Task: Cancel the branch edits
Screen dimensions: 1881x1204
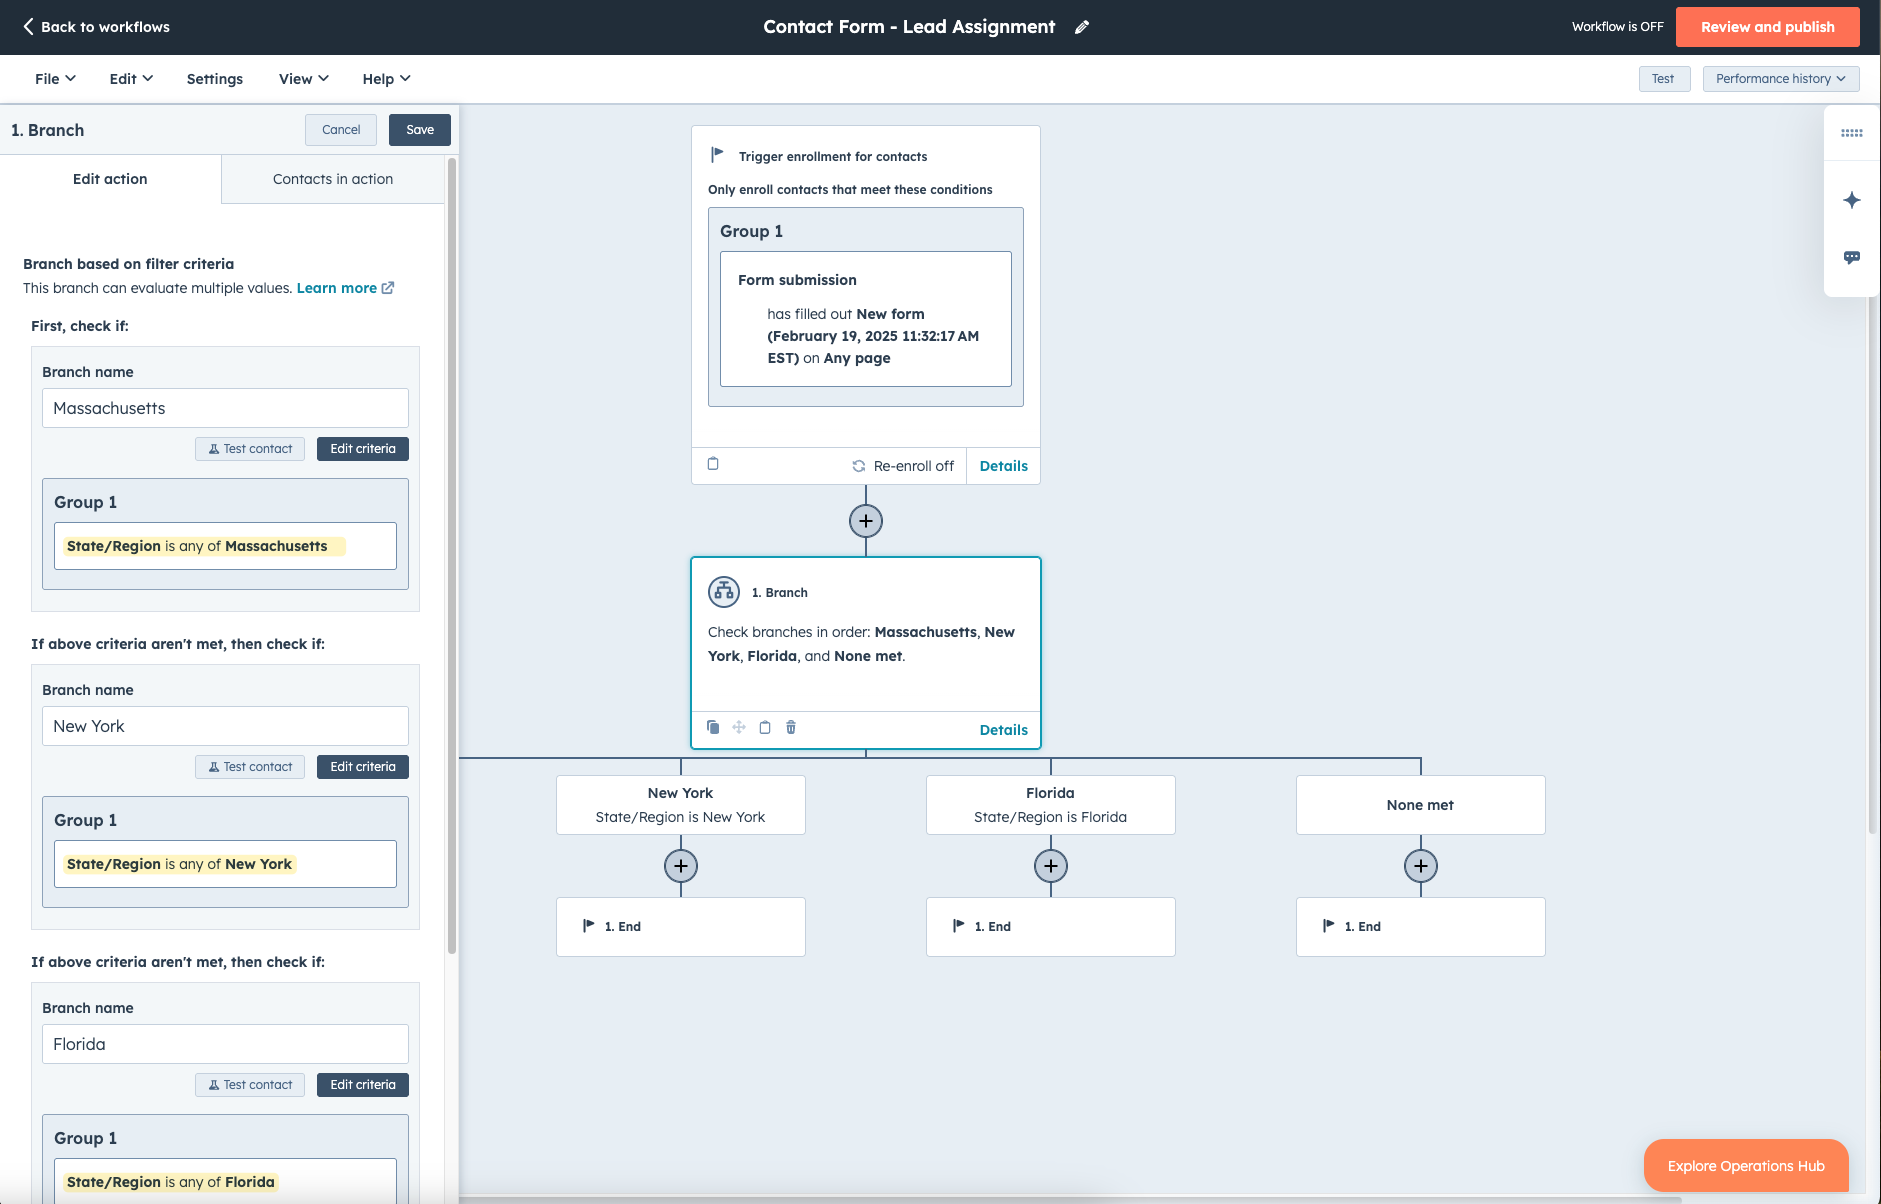Action: (341, 130)
